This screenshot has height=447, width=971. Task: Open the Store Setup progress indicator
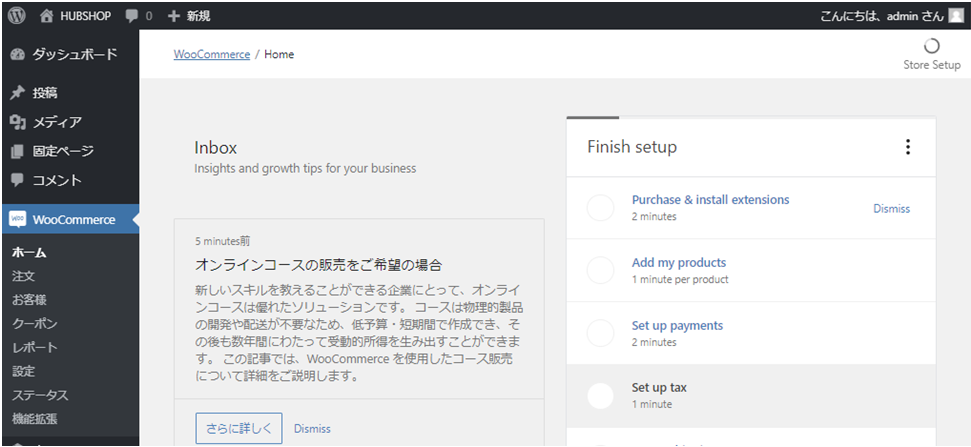pyautogui.click(x=931, y=46)
